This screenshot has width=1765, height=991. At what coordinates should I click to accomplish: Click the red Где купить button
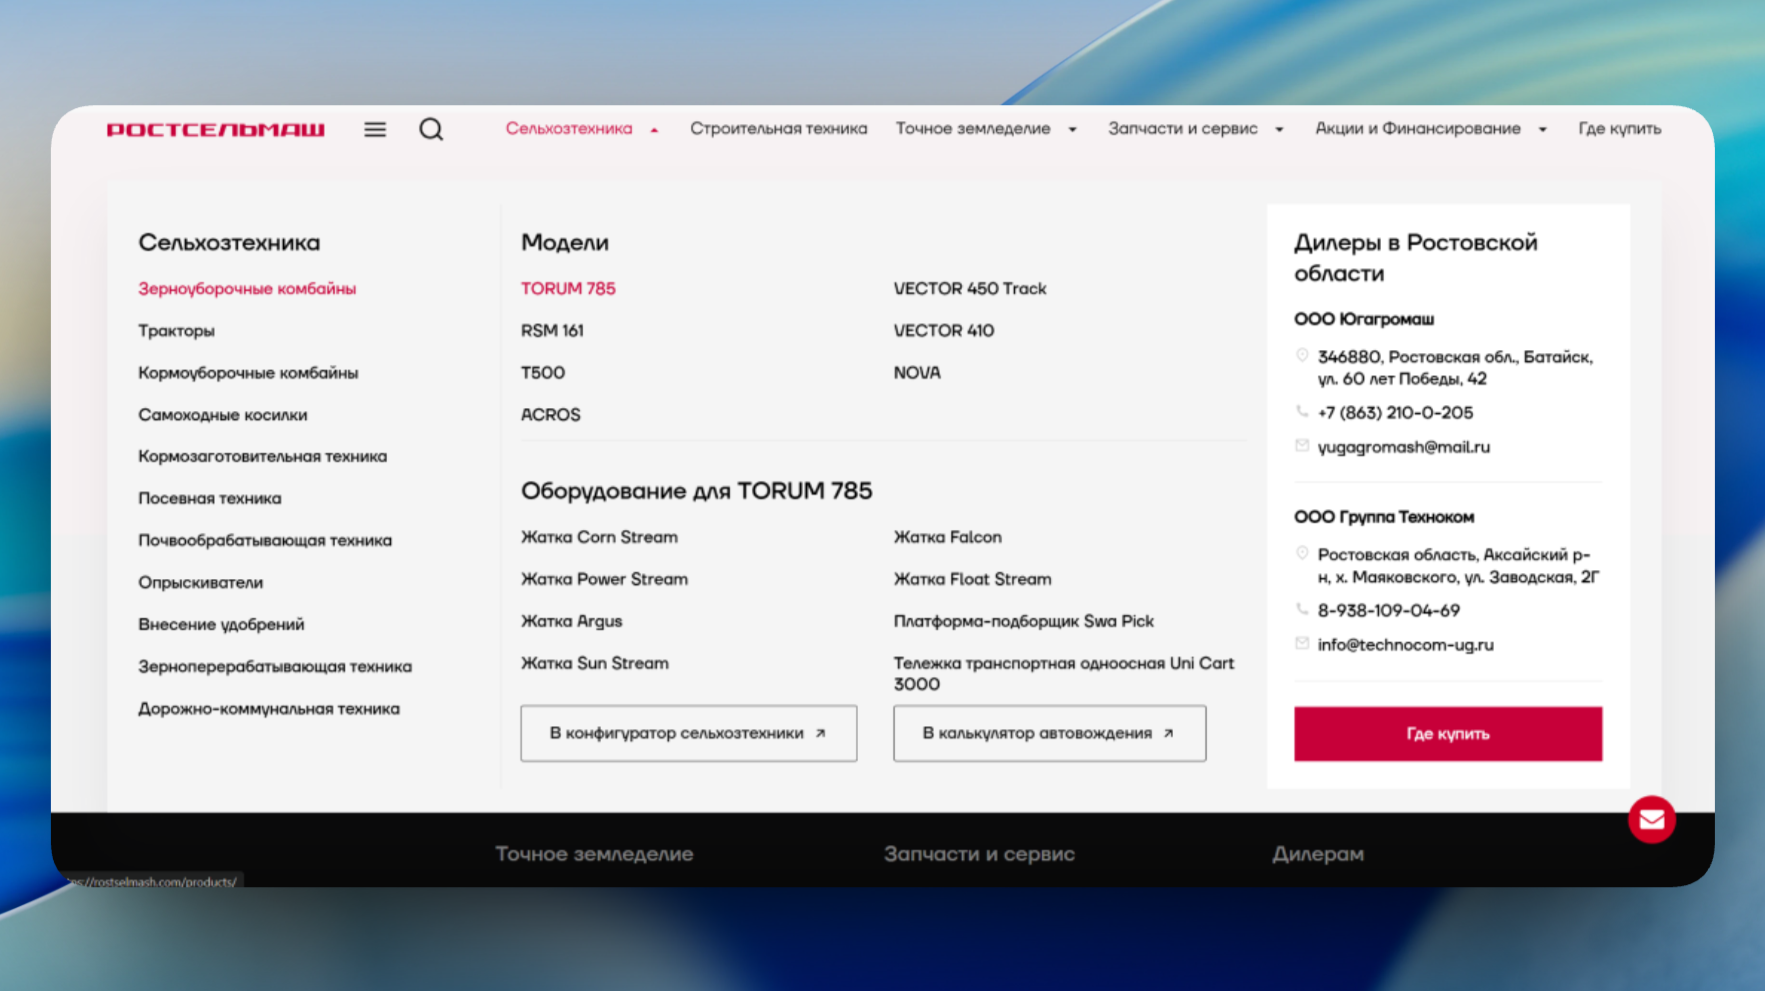point(1447,734)
